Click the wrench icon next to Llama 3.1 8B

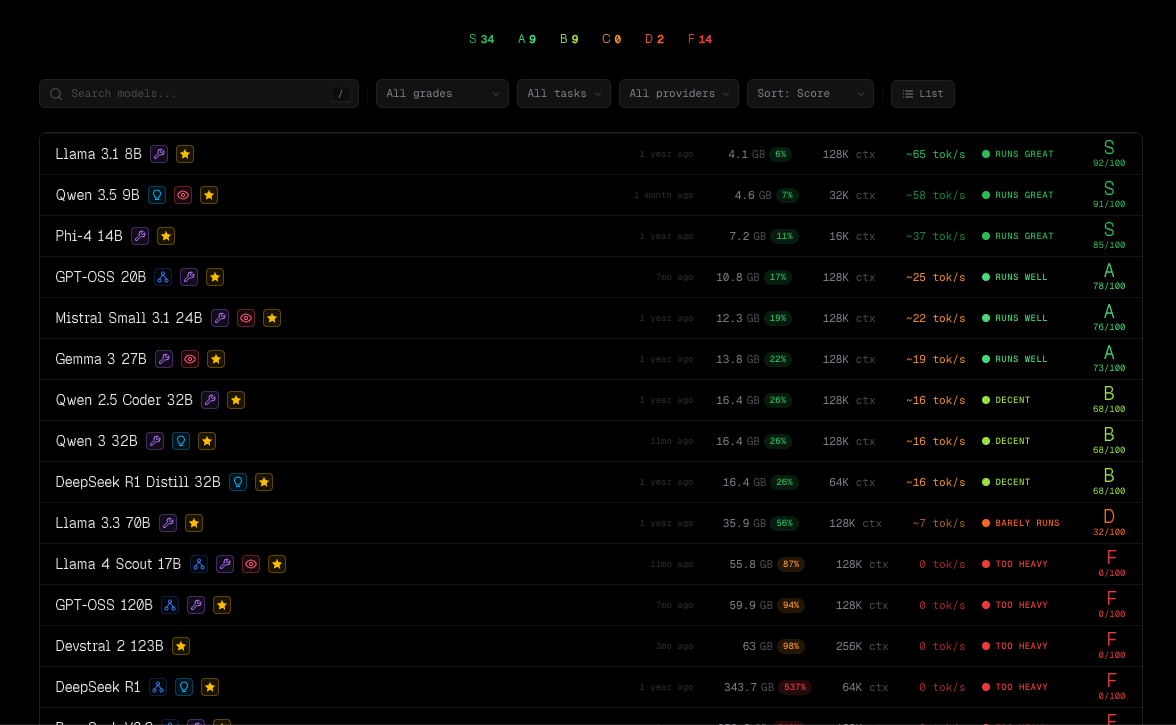[159, 154]
